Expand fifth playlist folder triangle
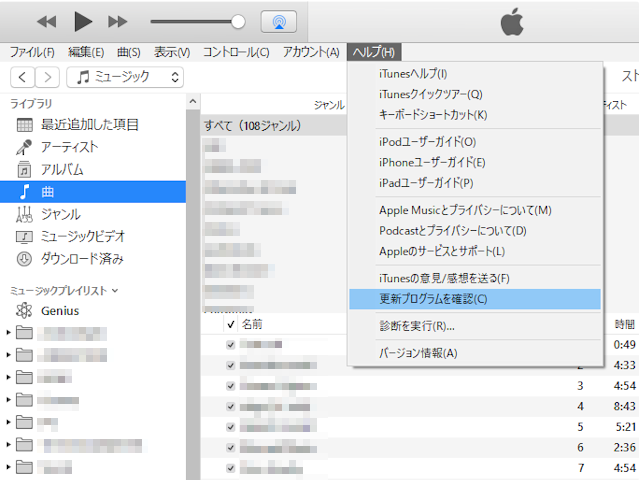Screen dimensions: 641x480 point(8,422)
